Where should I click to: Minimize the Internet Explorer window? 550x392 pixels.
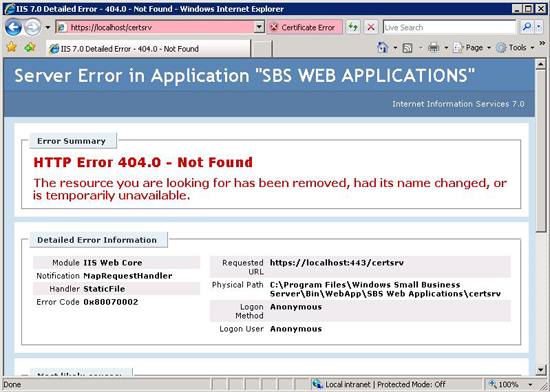517,9
